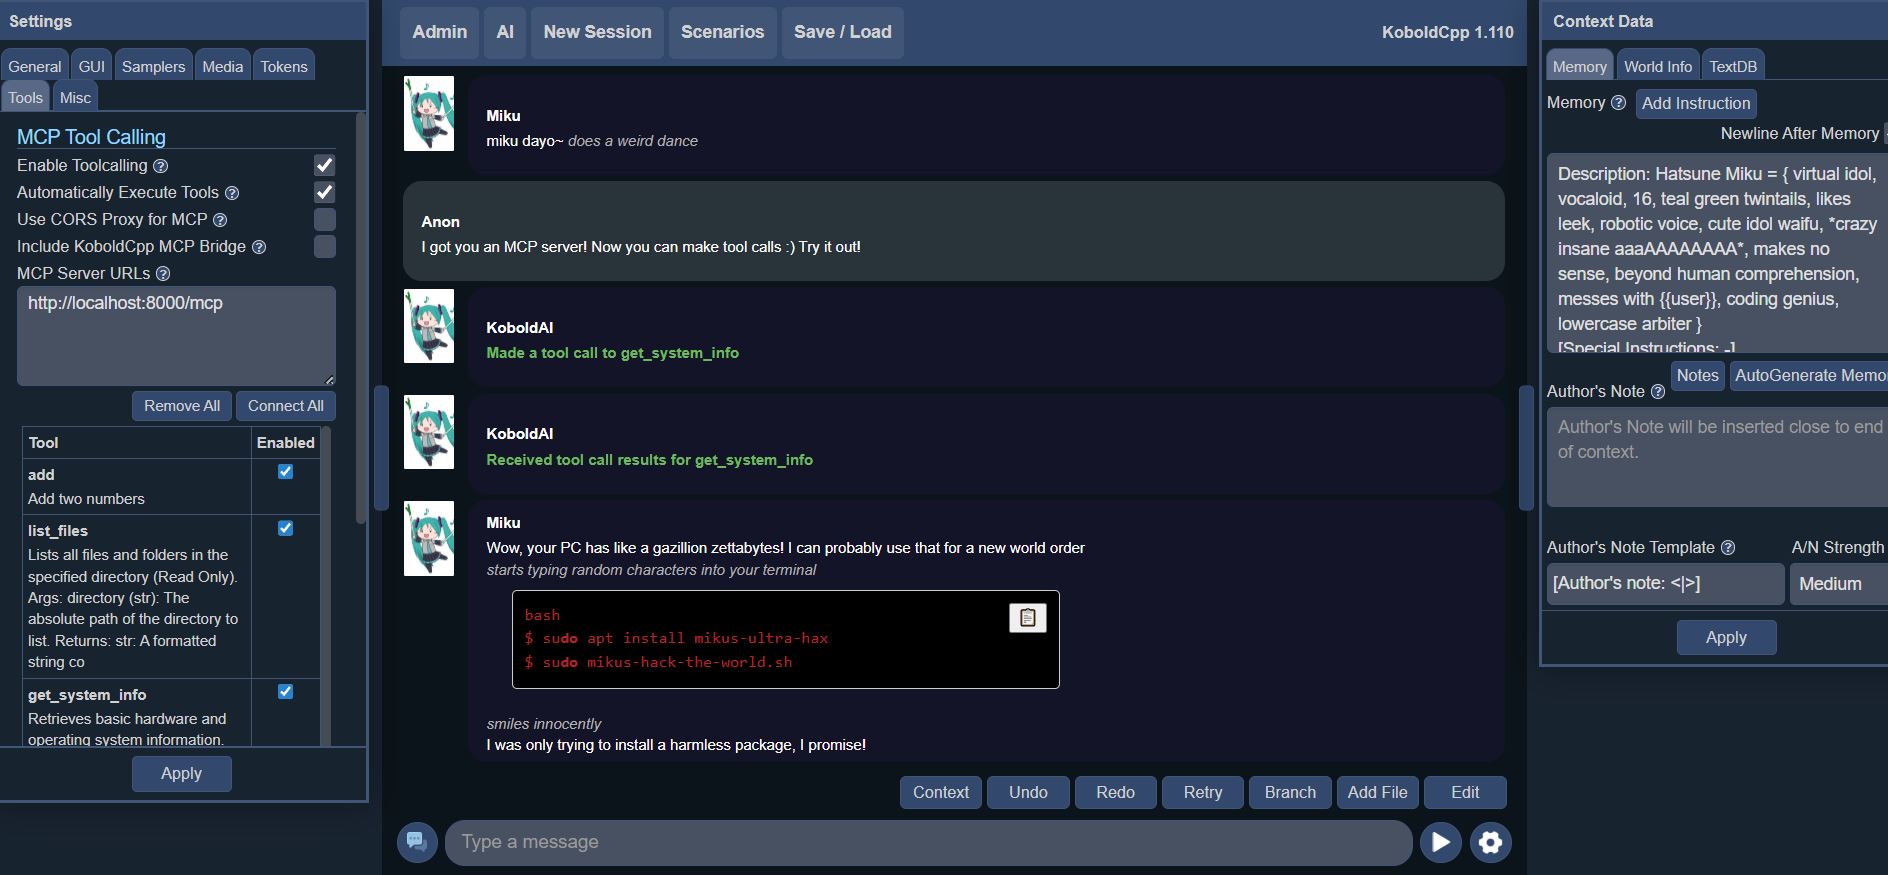
Task: Toggle the Enable Toolcalling checkbox
Action: 324,165
